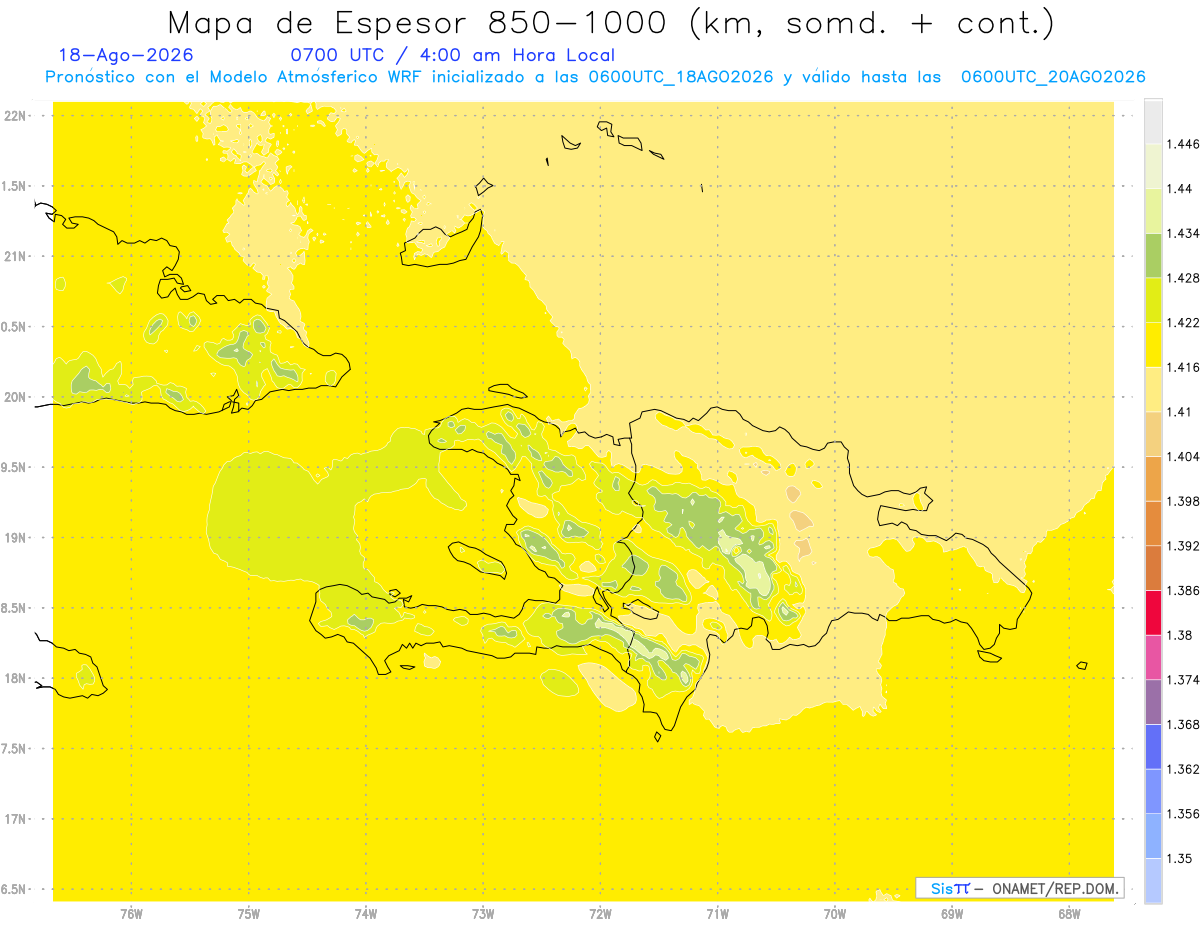This screenshot has width=1200, height=927.
Task: Click blue swatch between 1.362 and 1.368
Action: (1154, 745)
